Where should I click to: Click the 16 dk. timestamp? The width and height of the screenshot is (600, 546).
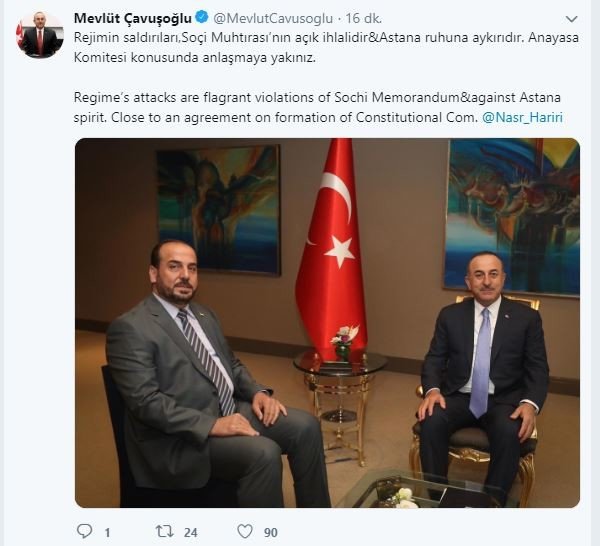(x=364, y=18)
